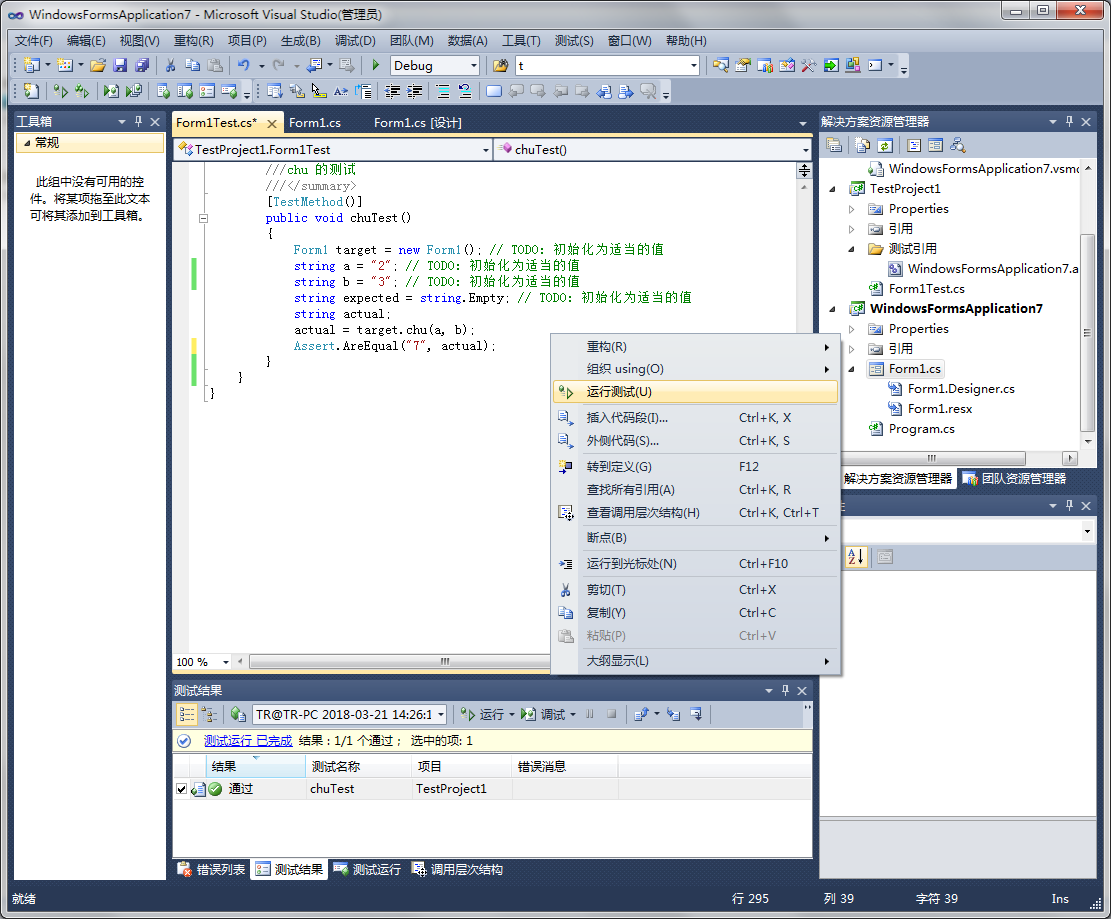Toggle the checkbox for chuTest result row

click(181, 789)
